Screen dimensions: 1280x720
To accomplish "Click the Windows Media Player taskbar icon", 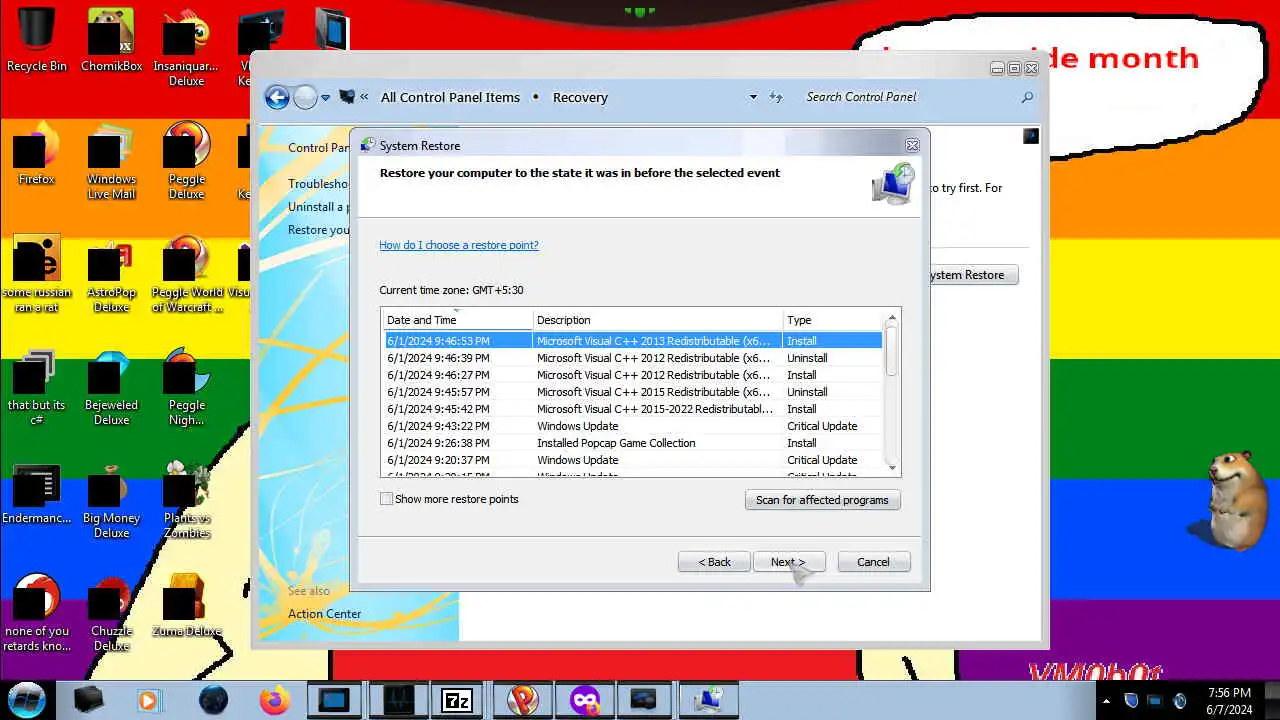I will 148,700.
